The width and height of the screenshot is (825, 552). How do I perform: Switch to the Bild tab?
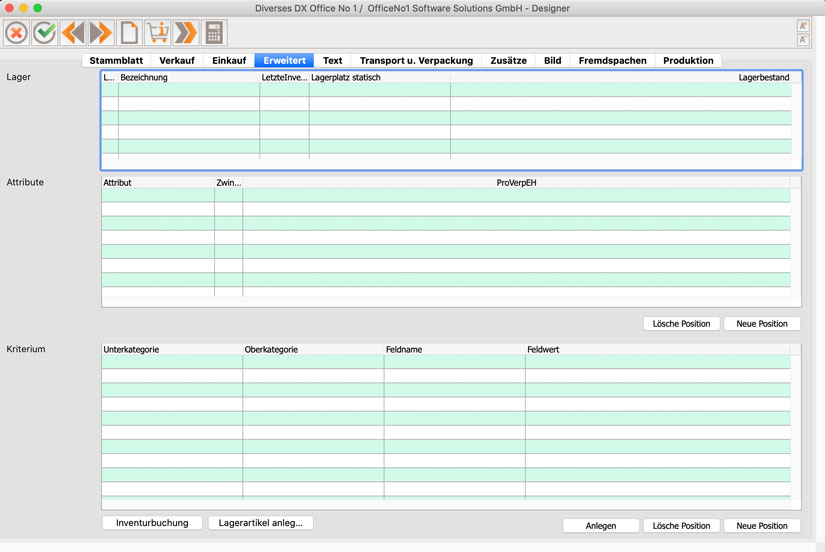tap(552, 61)
